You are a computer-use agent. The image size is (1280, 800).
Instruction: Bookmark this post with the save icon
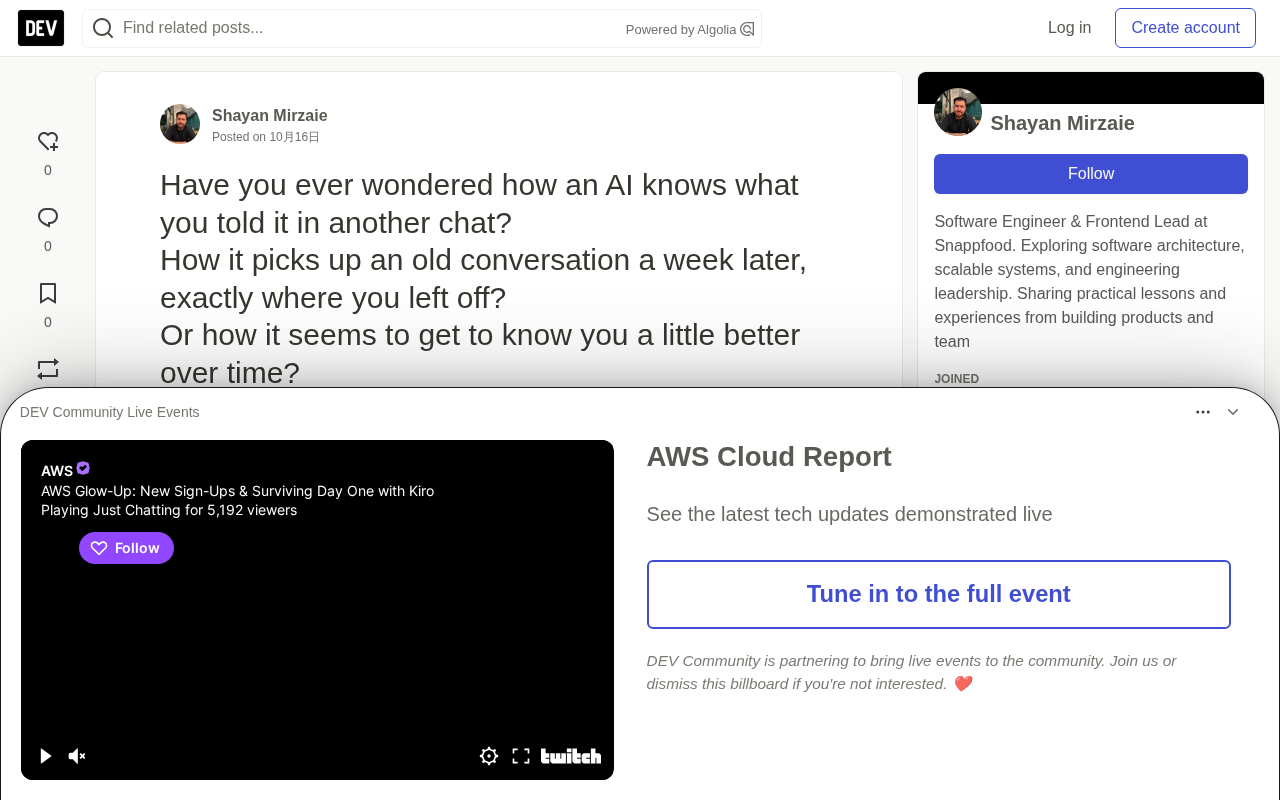coord(48,293)
